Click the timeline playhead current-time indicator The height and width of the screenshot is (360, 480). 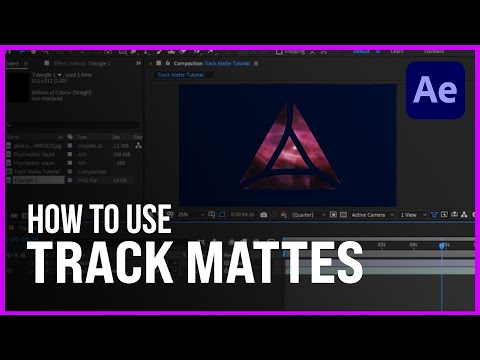[x=442, y=246]
